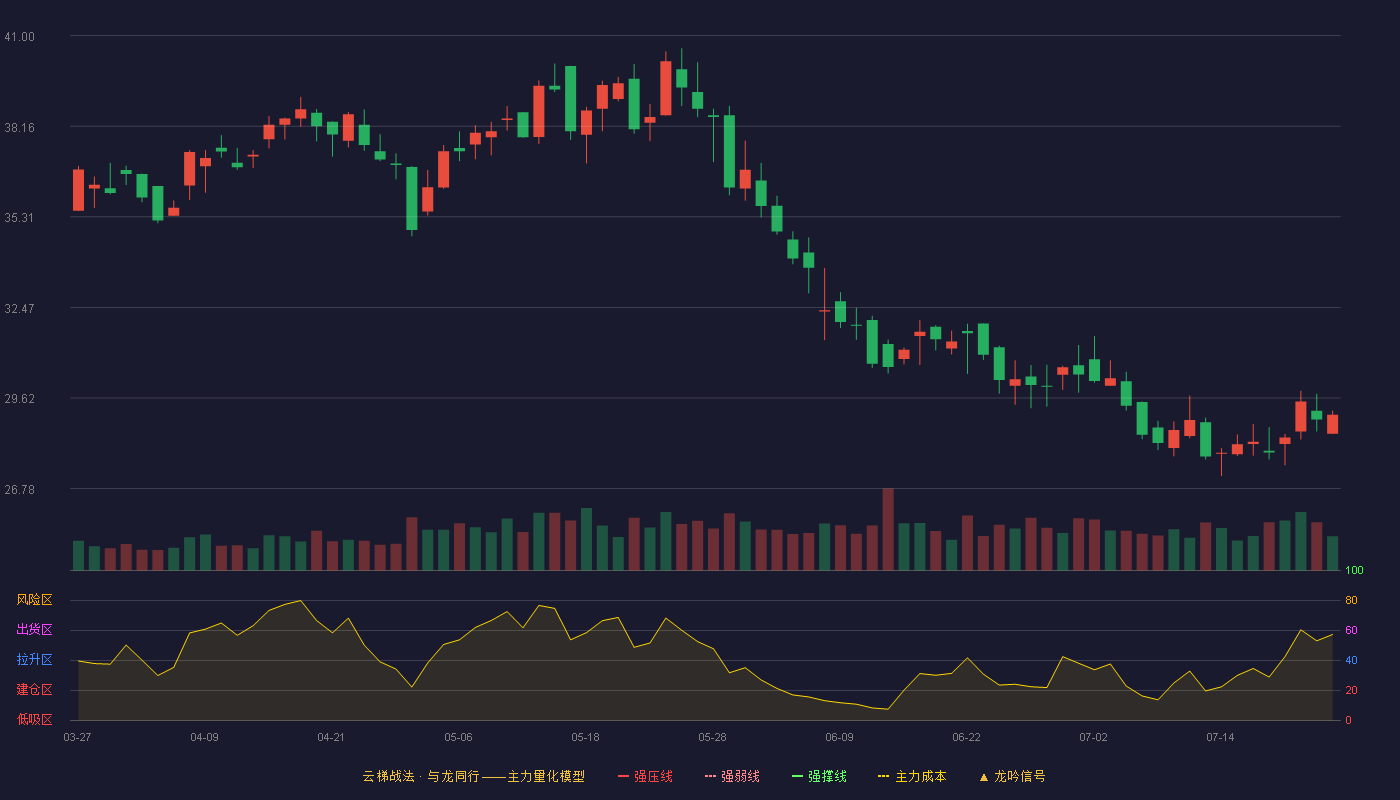The height and width of the screenshot is (800, 1400).
Task: Click the 04-09 date label
Action: point(204,737)
